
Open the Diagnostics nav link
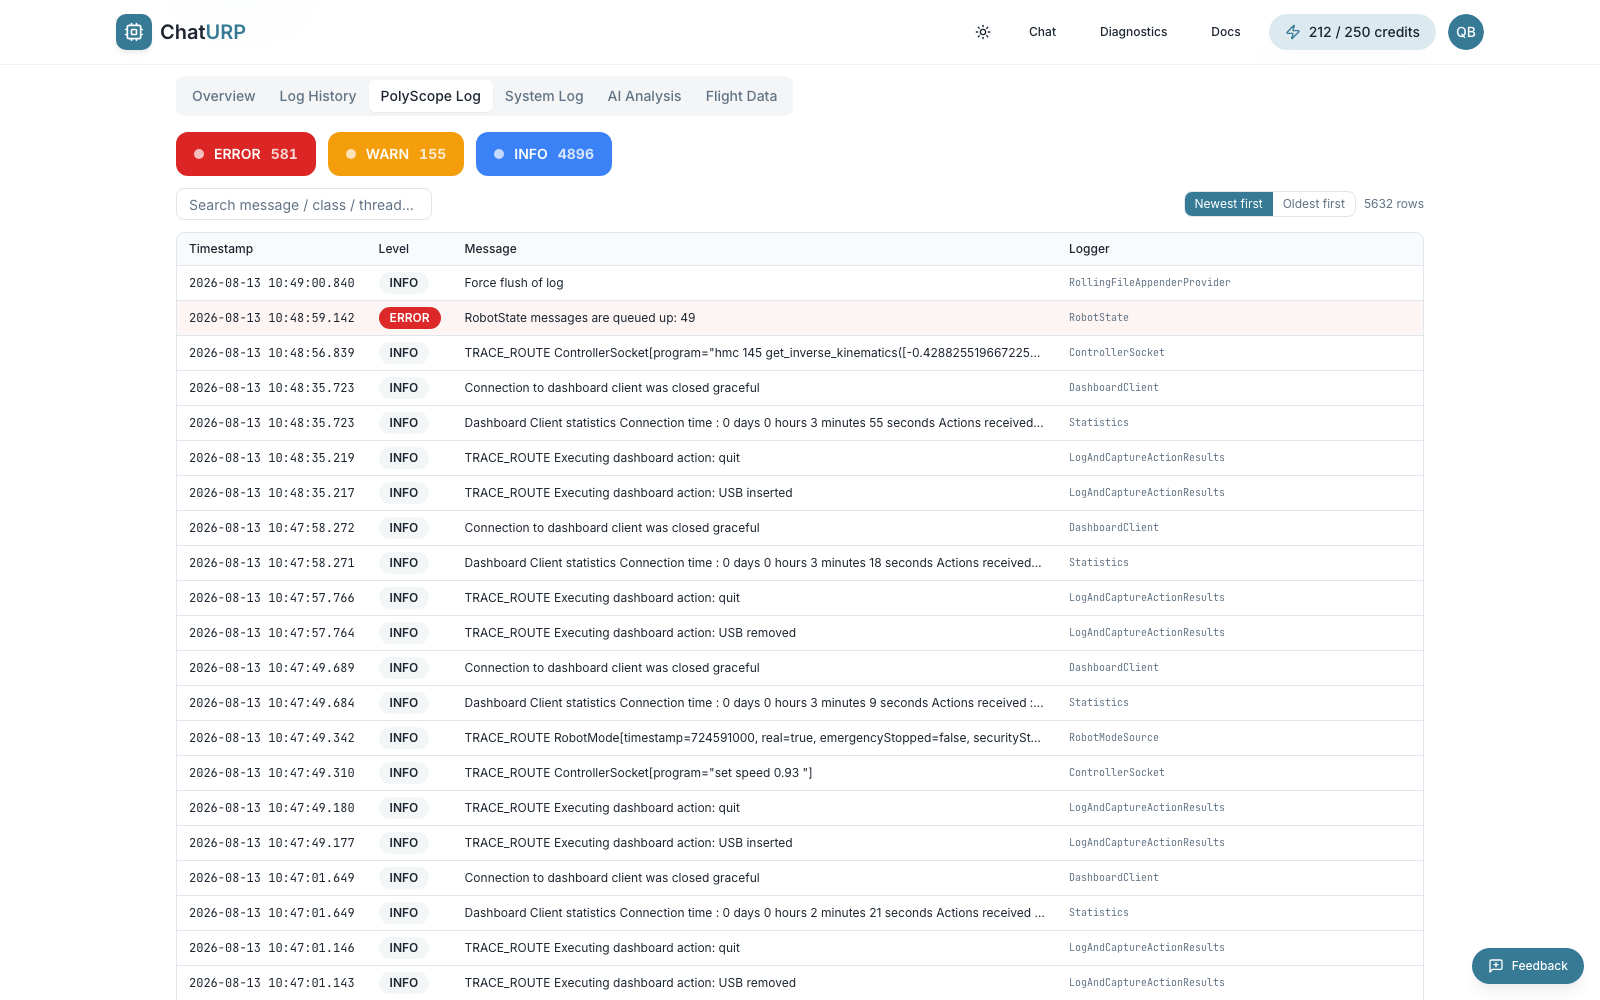pos(1133,32)
